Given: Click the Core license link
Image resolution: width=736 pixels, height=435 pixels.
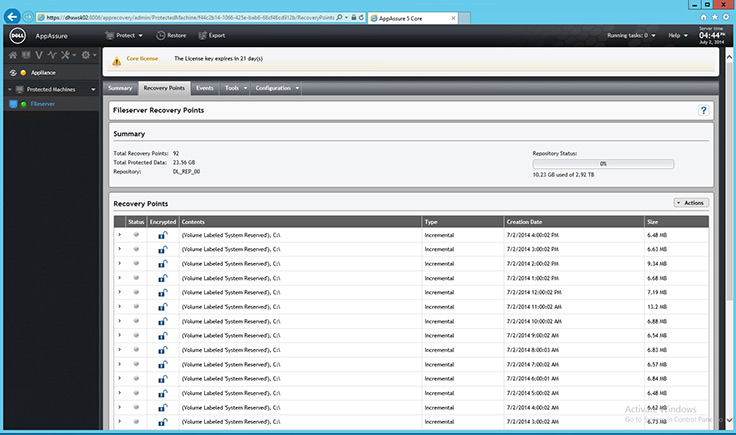Looking at the screenshot, I should click(142, 59).
